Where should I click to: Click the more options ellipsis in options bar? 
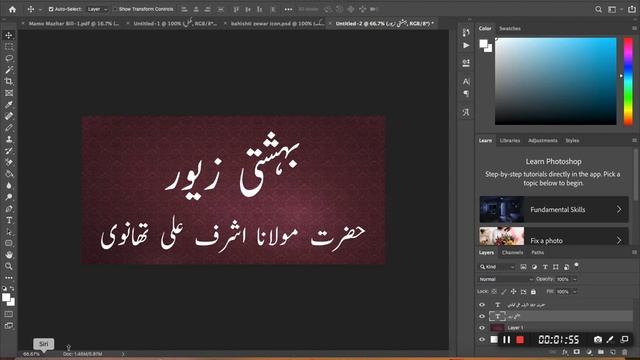[x=288, y=9]
